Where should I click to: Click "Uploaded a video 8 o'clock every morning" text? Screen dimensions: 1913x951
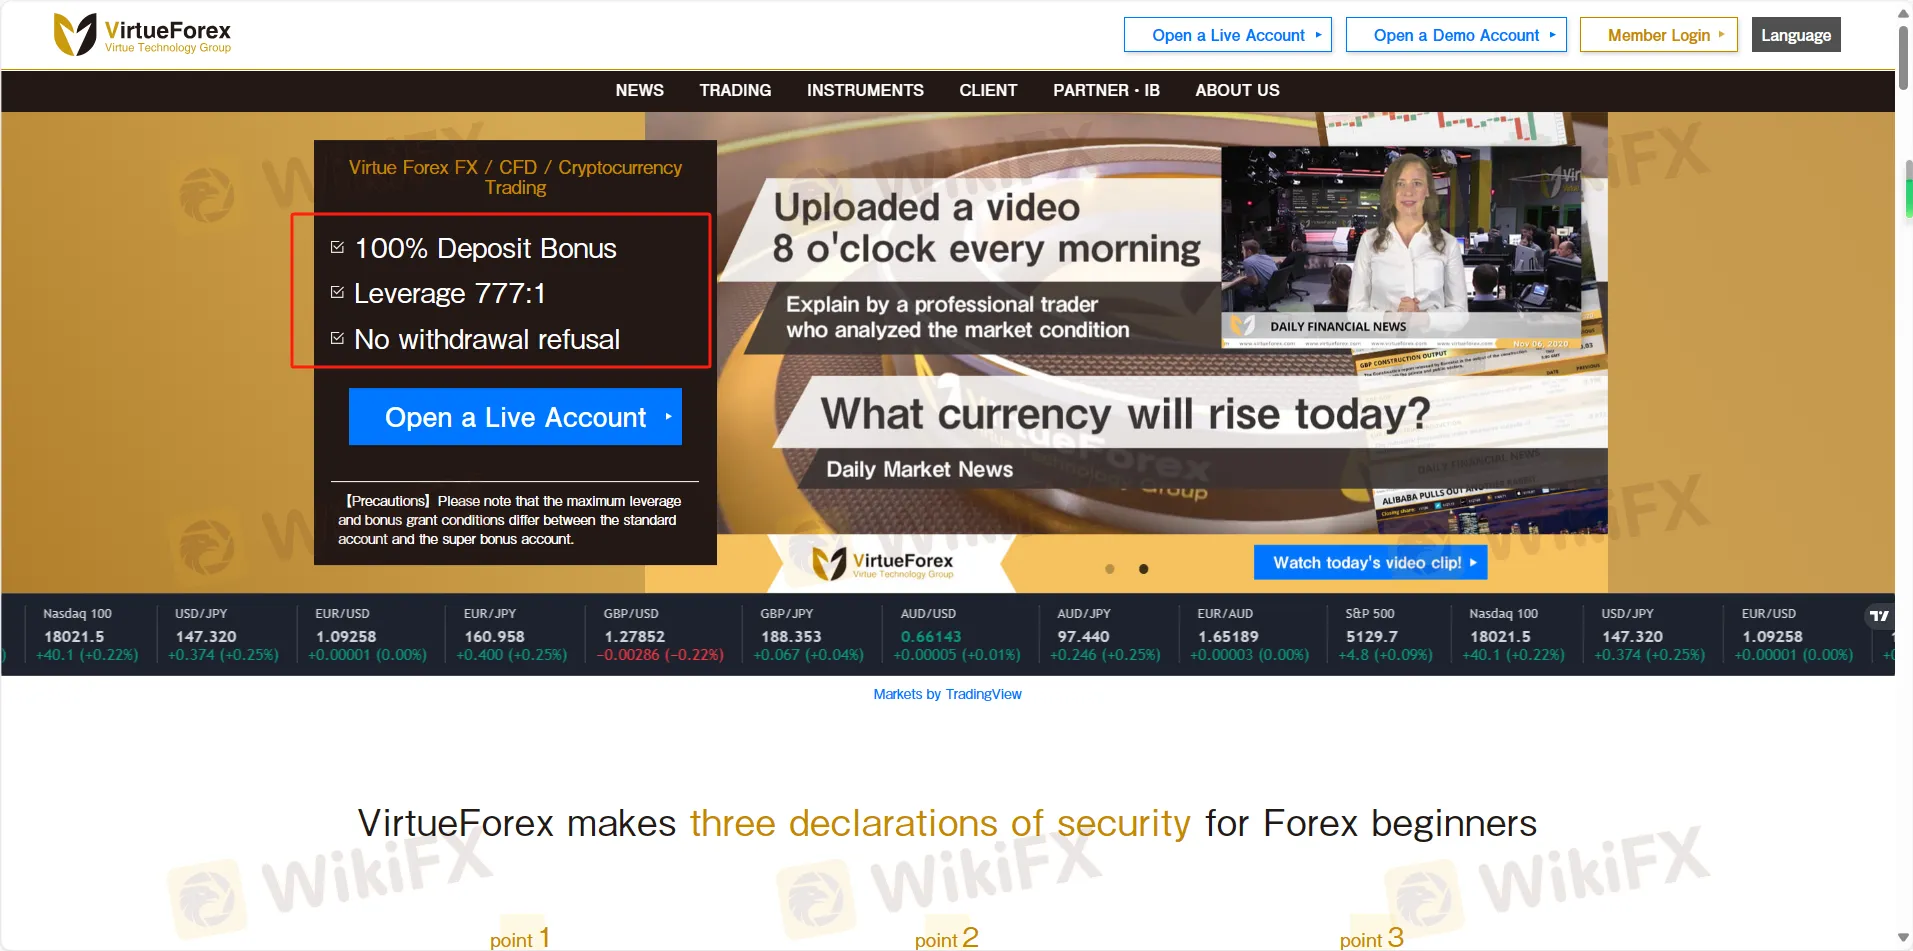point(987,228)
